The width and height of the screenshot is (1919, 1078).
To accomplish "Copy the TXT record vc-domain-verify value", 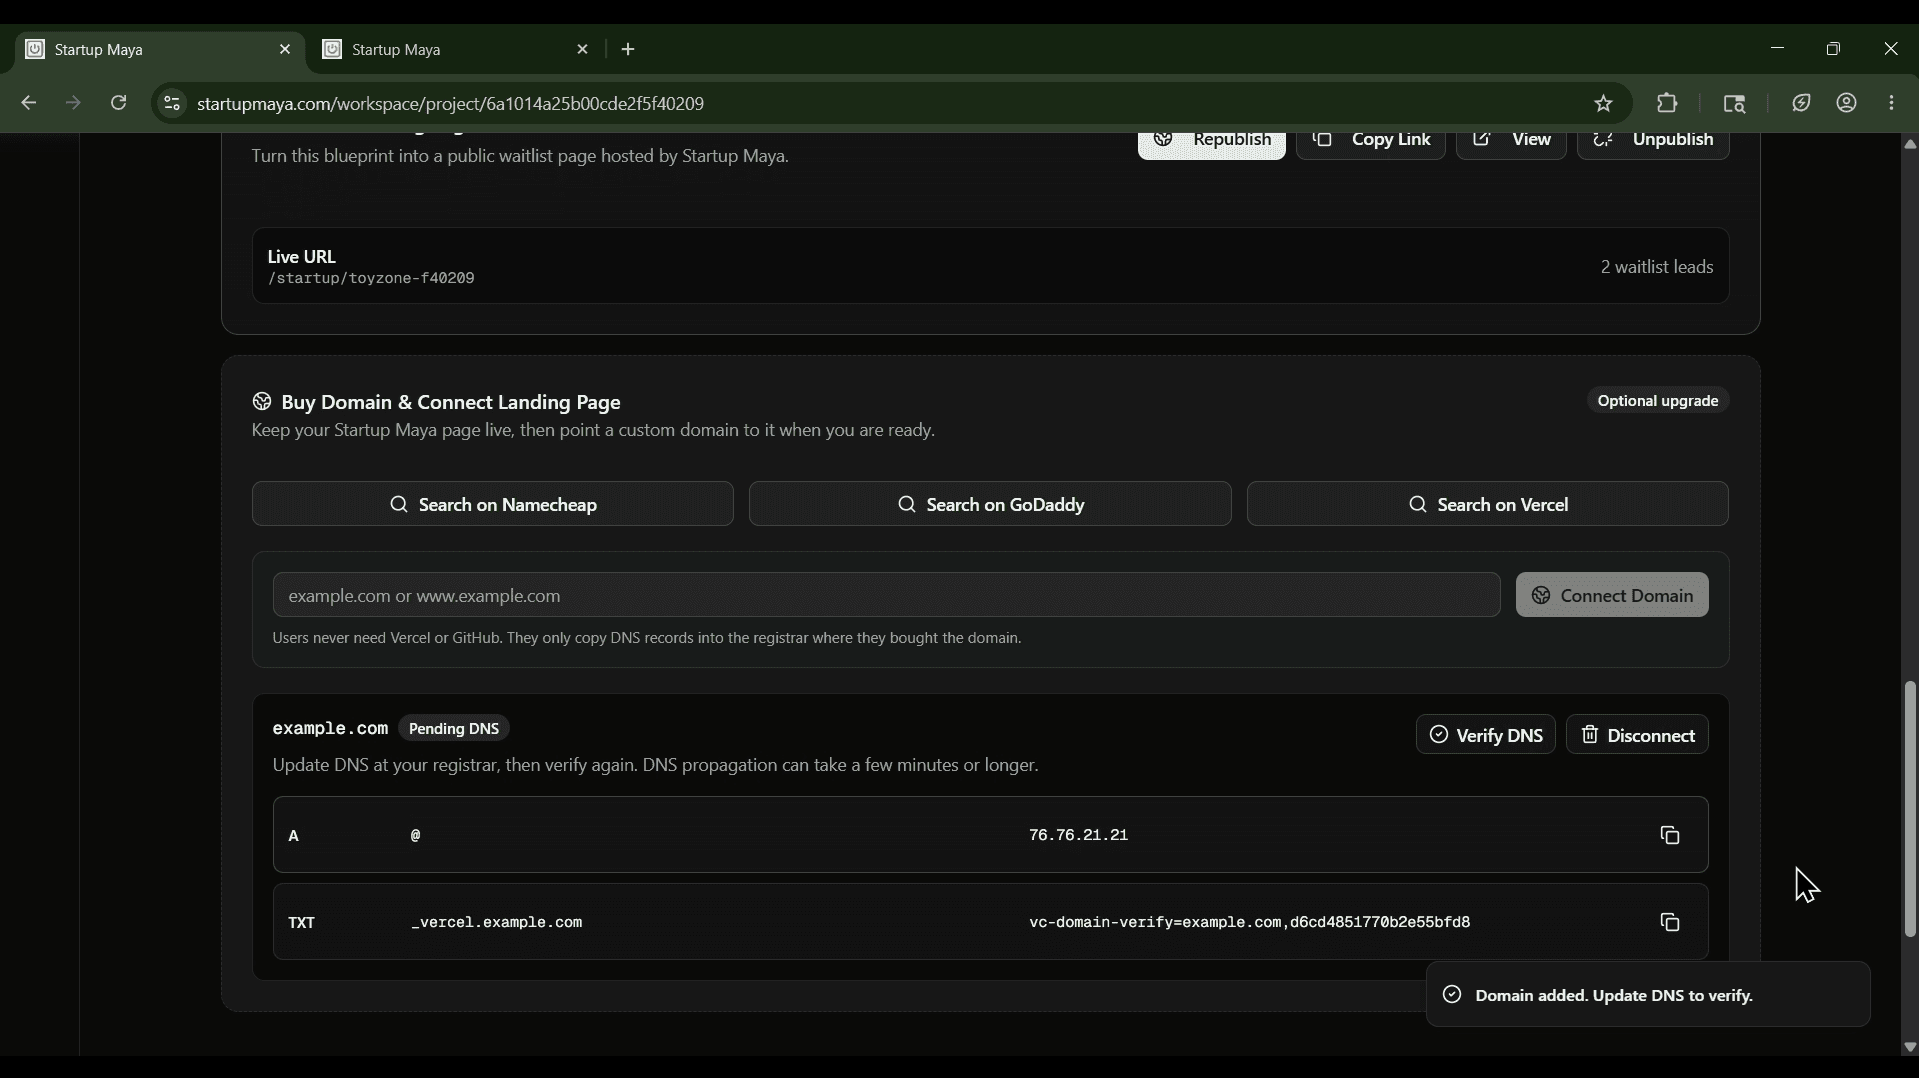I will click(x=1669, y=922).
